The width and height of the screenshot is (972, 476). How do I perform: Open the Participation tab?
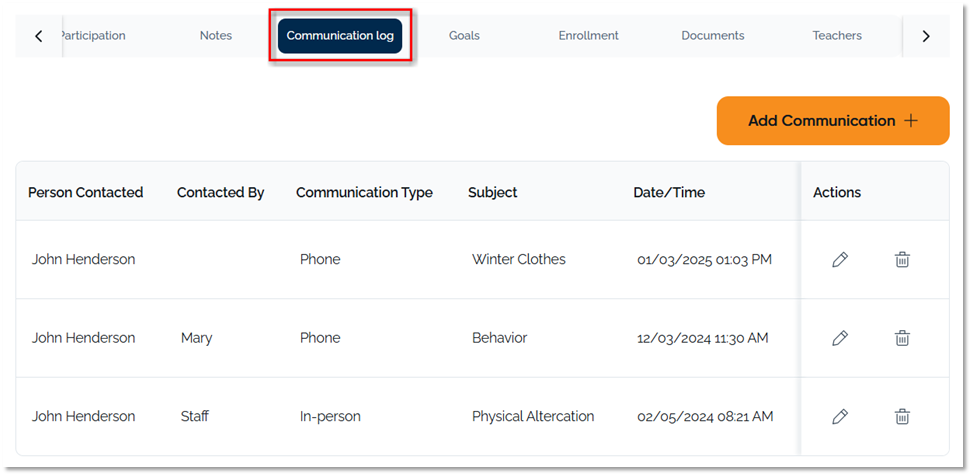pyautogui.click(x=94, y=36)
